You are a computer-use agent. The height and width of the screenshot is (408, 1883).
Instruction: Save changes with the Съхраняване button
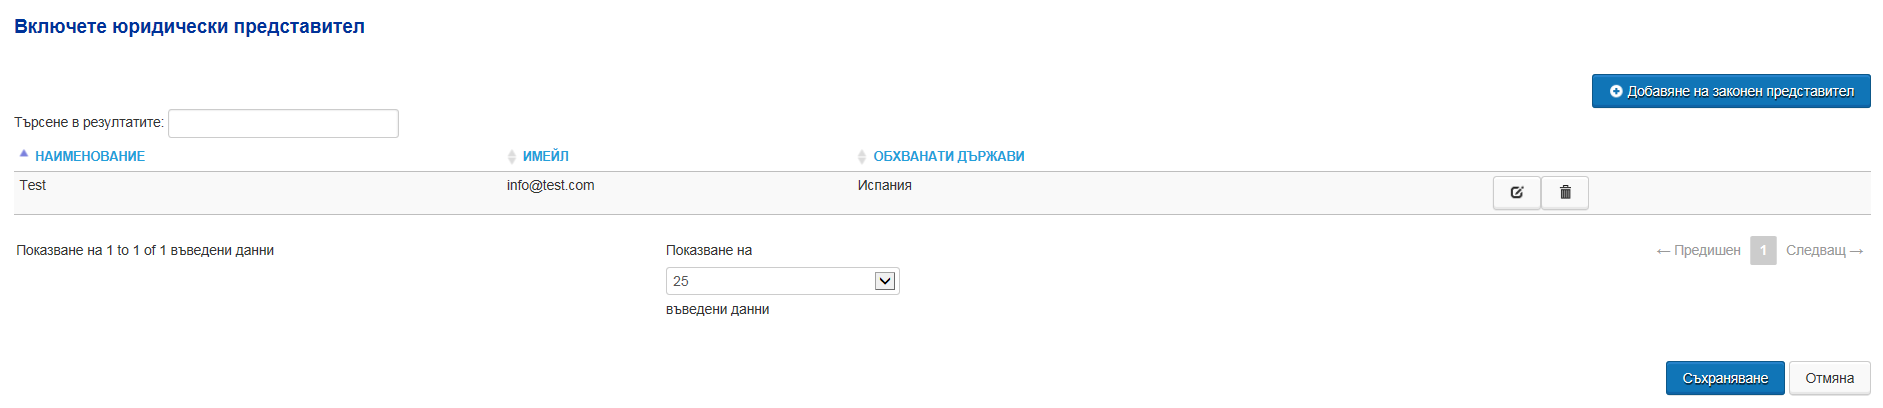click(x=1725, y=378)
